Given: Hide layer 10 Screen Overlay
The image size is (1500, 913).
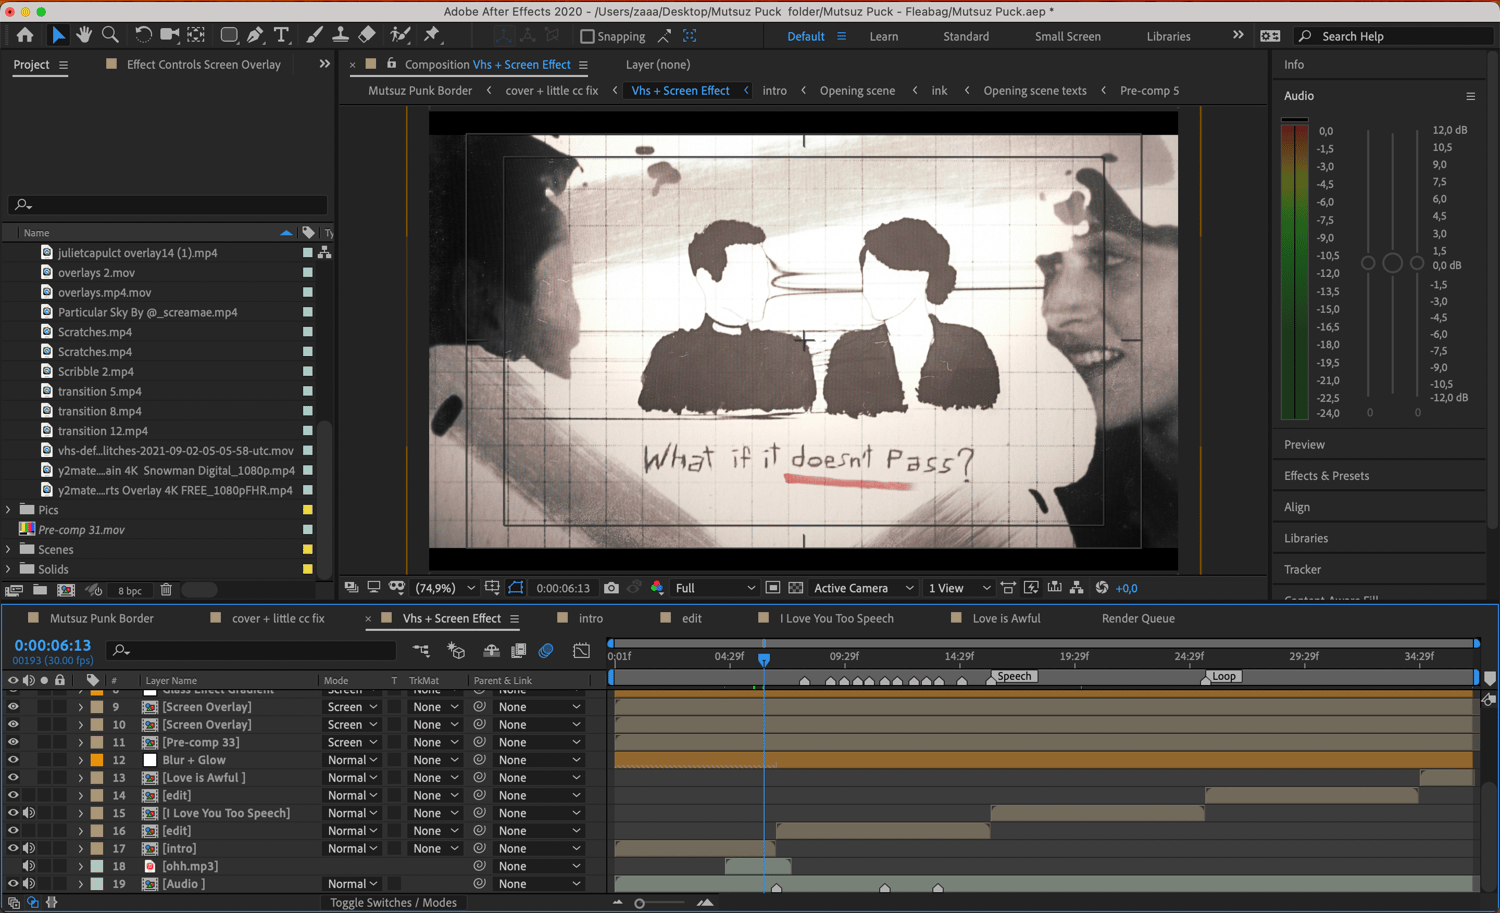Looking at the screenshot, I should pyautogui.click(x=13, y=725).
